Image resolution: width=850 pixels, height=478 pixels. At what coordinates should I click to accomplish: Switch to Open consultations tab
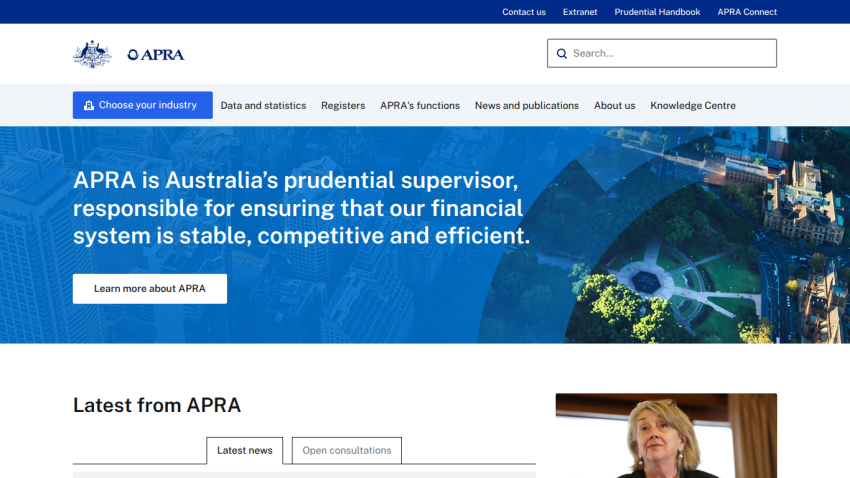[346, 450]
